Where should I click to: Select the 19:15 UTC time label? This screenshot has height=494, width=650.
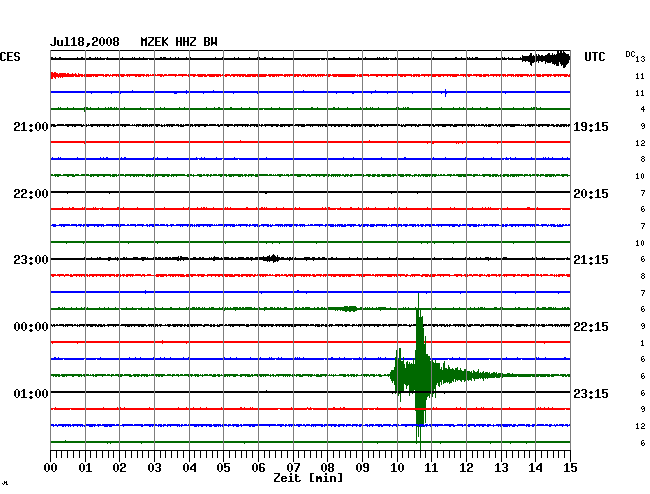pyautogui.click(x=589, y=126)
